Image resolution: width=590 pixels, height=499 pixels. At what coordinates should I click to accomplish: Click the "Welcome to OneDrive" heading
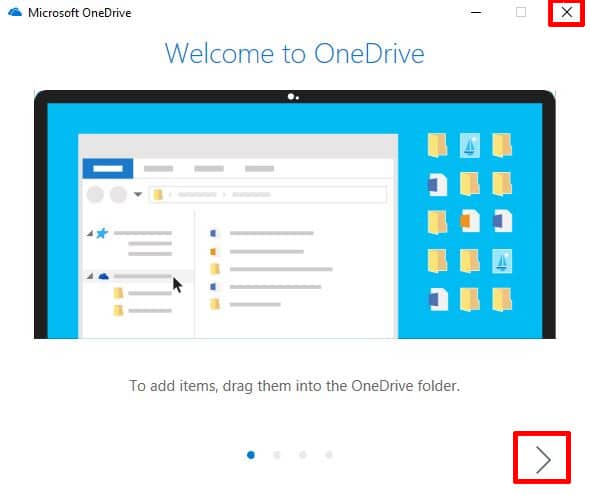295,53
